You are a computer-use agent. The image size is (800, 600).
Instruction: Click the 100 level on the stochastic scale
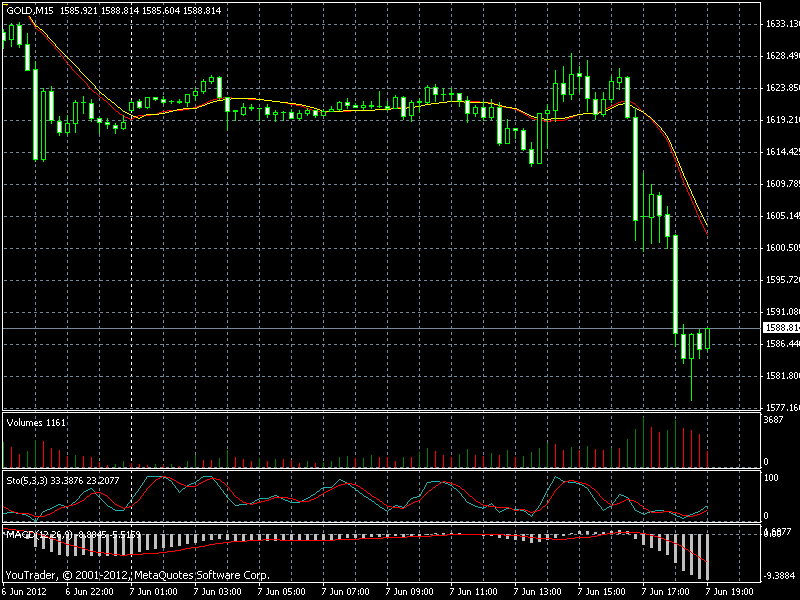pos(771,478)
